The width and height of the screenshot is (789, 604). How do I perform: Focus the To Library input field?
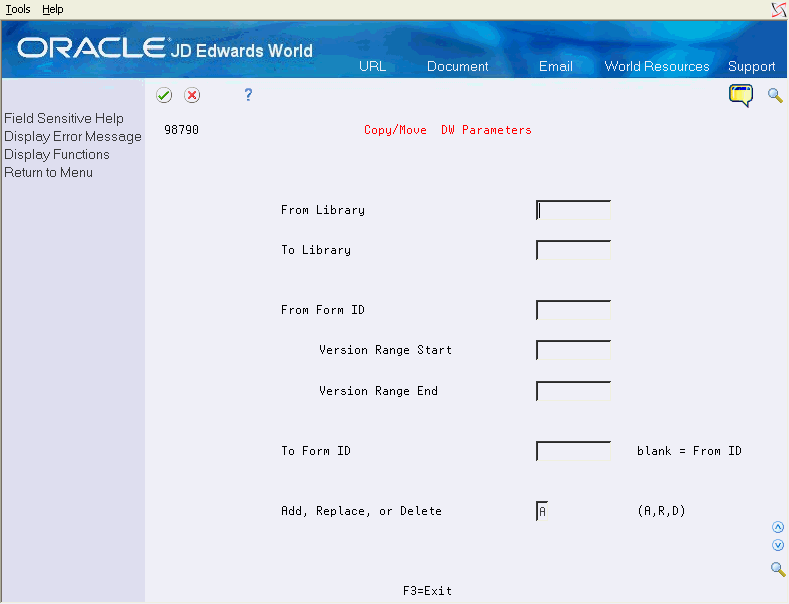573,250
